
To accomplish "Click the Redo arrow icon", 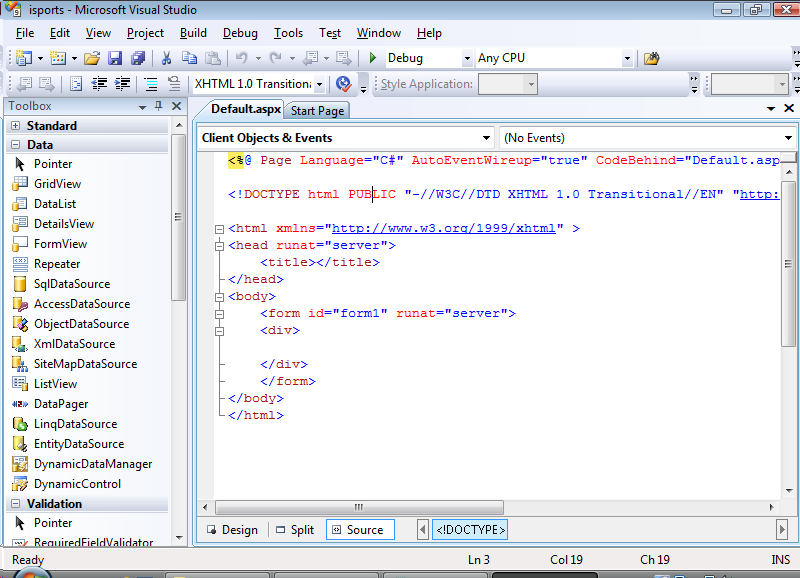I will 276,58.
